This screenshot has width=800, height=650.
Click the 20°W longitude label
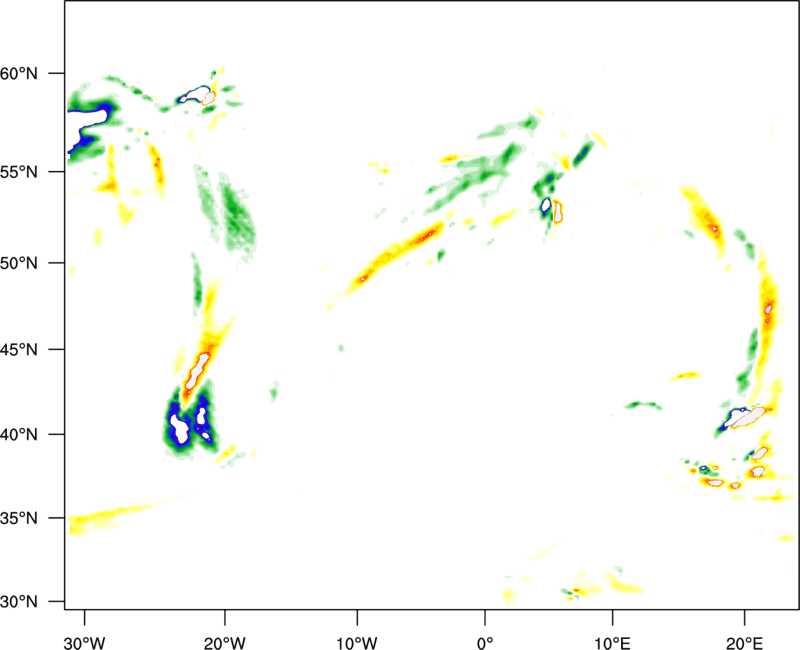pos(225,643)
